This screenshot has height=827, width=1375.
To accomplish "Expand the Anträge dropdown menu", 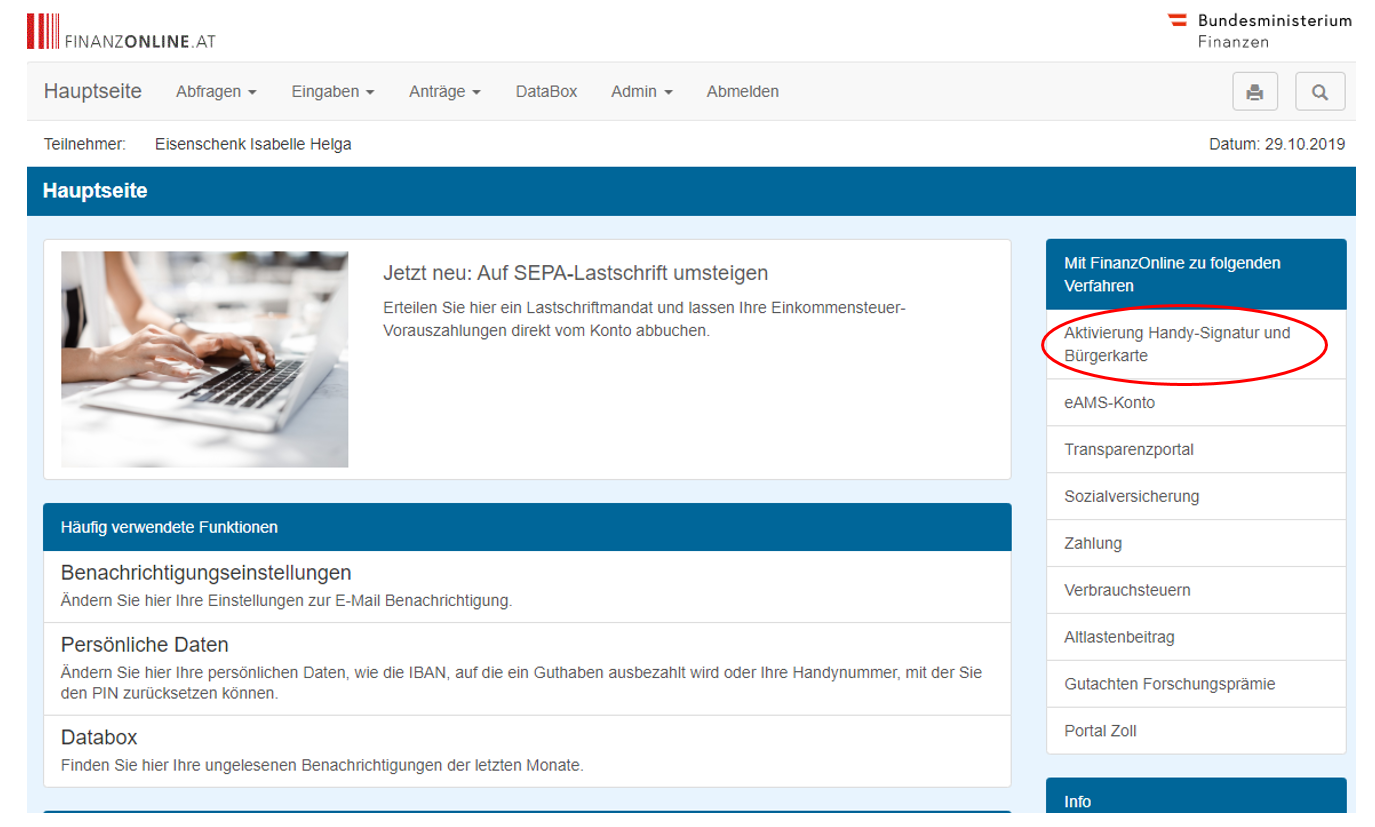I will (x=444, y=92).
